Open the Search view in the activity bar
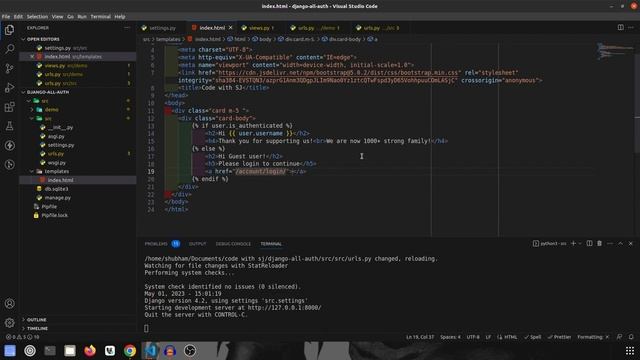This screenshot has height=360, width=640. [9, 49]
